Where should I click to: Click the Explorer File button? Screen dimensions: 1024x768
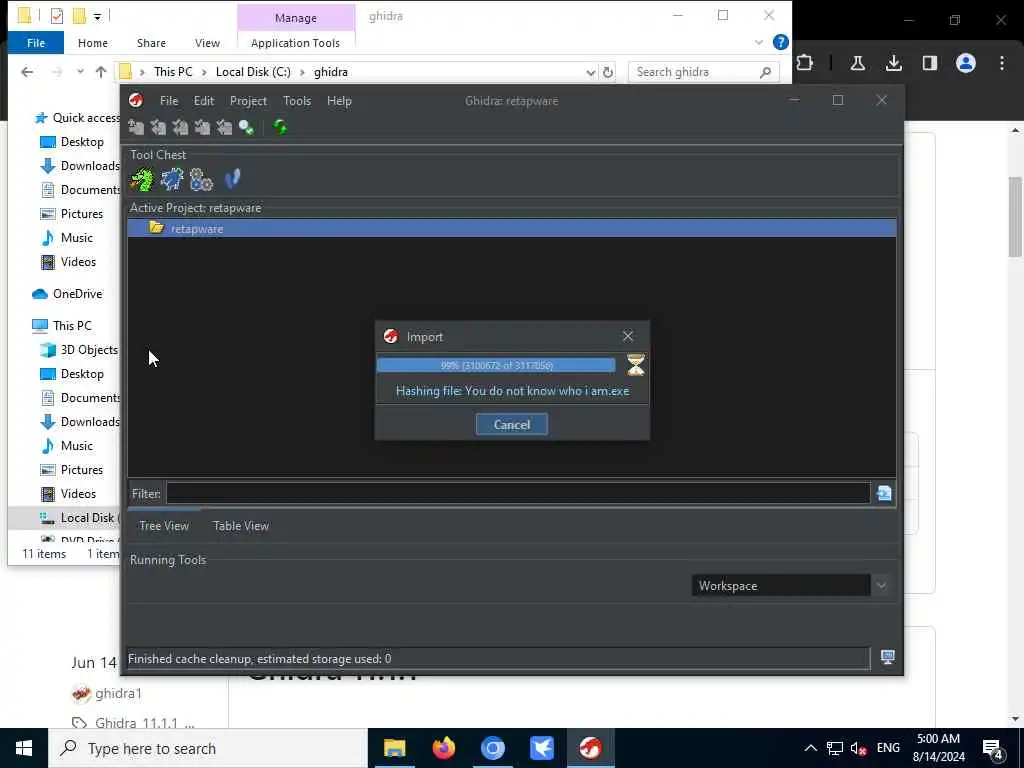point(36,43)
